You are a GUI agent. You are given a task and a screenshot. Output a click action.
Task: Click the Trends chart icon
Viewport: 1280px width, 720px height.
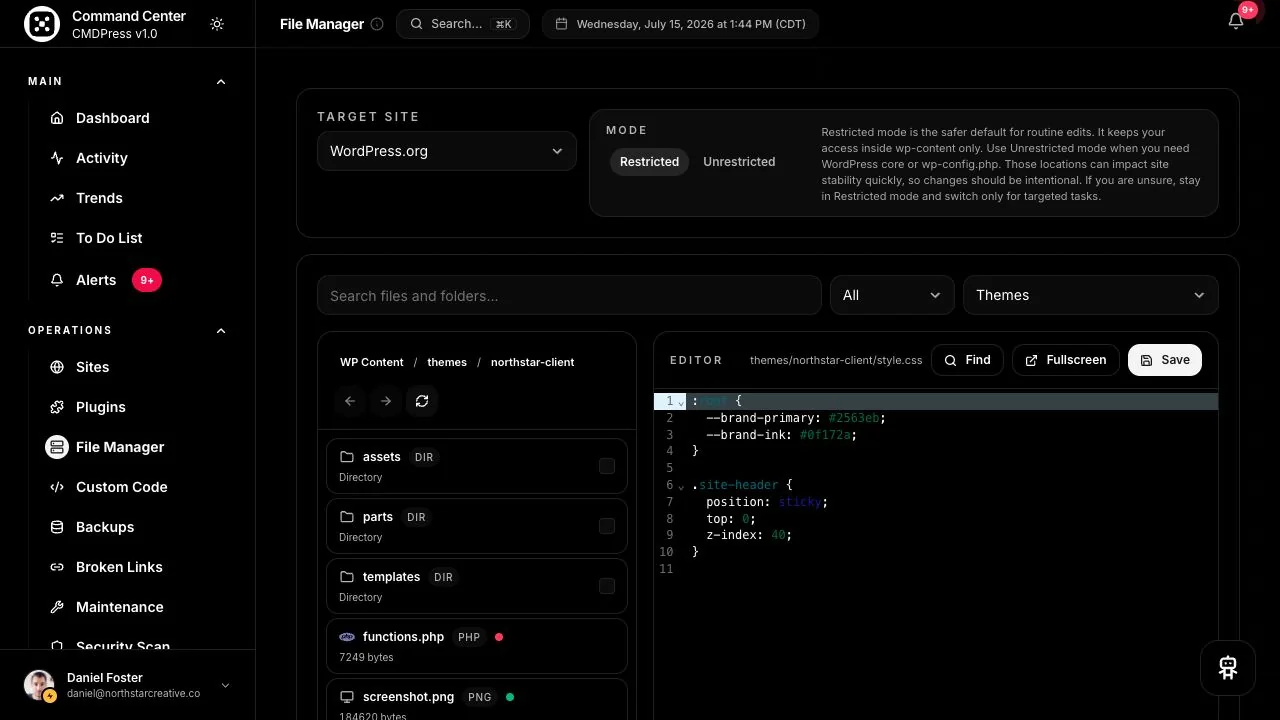57,198
